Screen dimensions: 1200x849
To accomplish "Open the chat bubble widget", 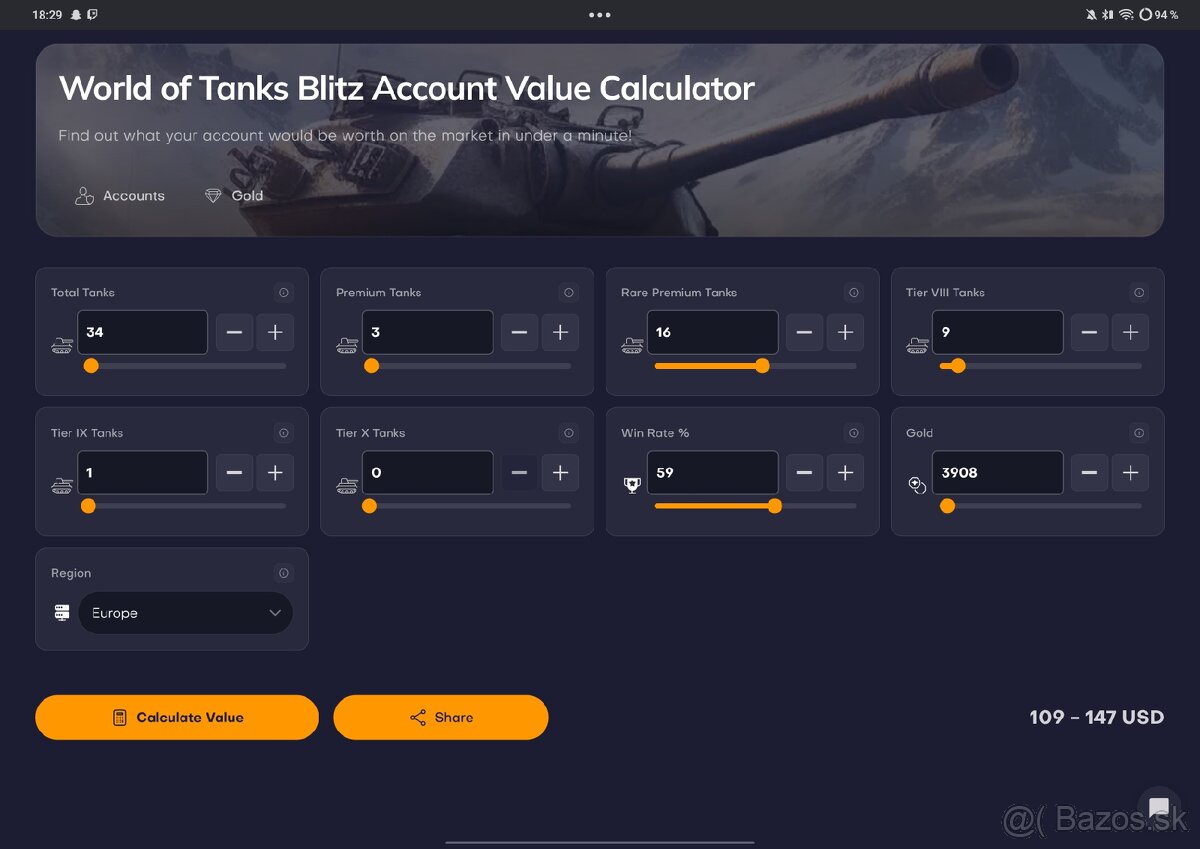I will [1159, 808].
